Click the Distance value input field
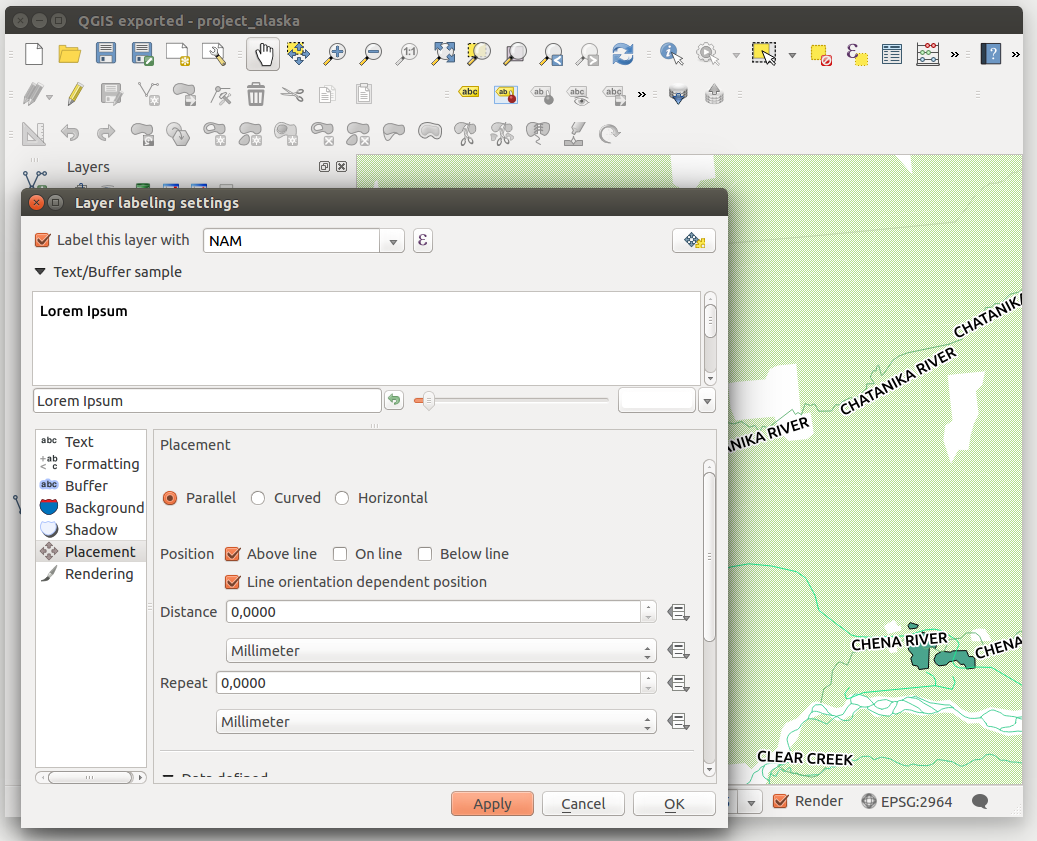 point(432,612)
